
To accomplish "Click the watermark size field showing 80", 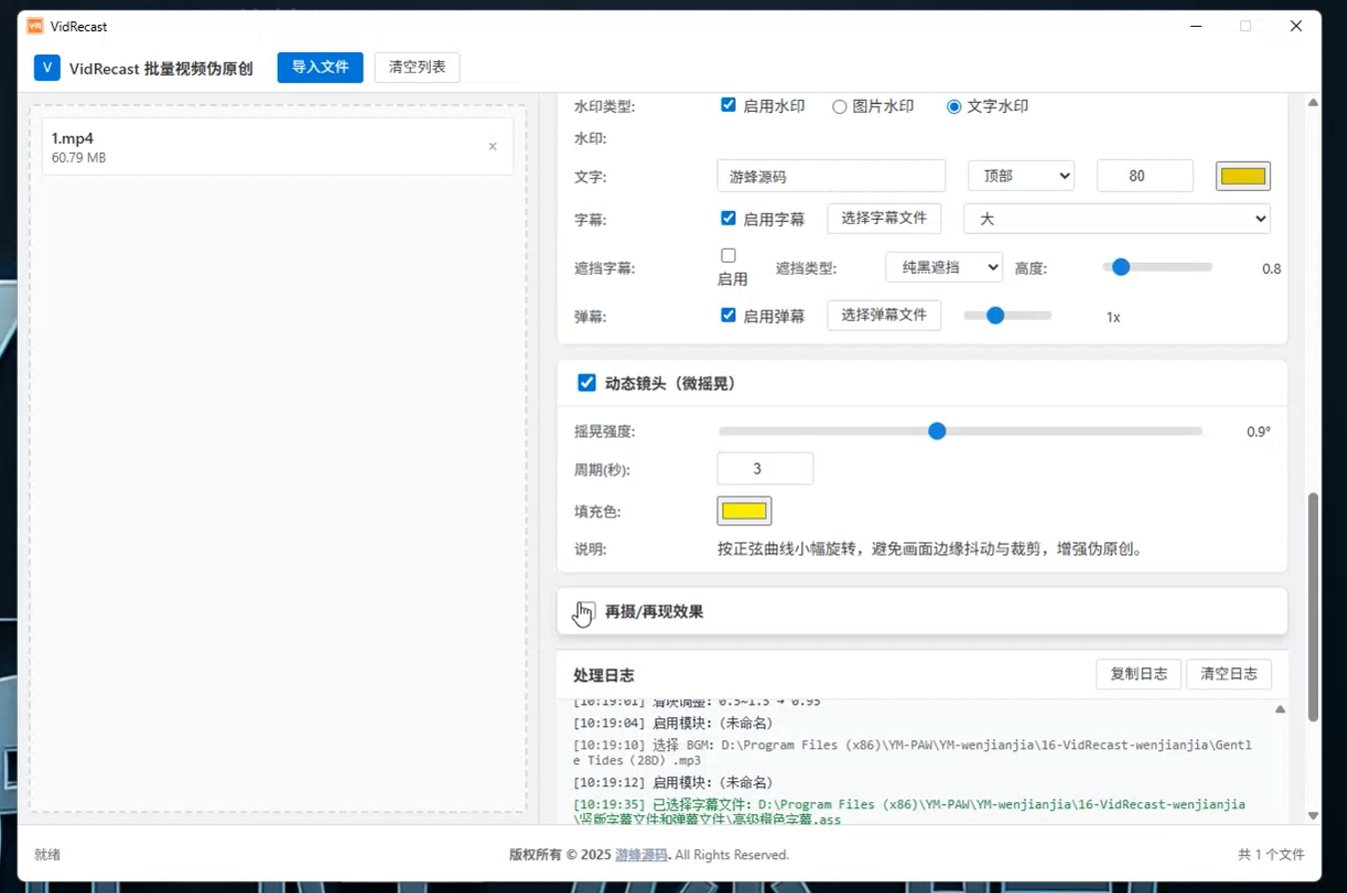I will tap(1145, 176).
